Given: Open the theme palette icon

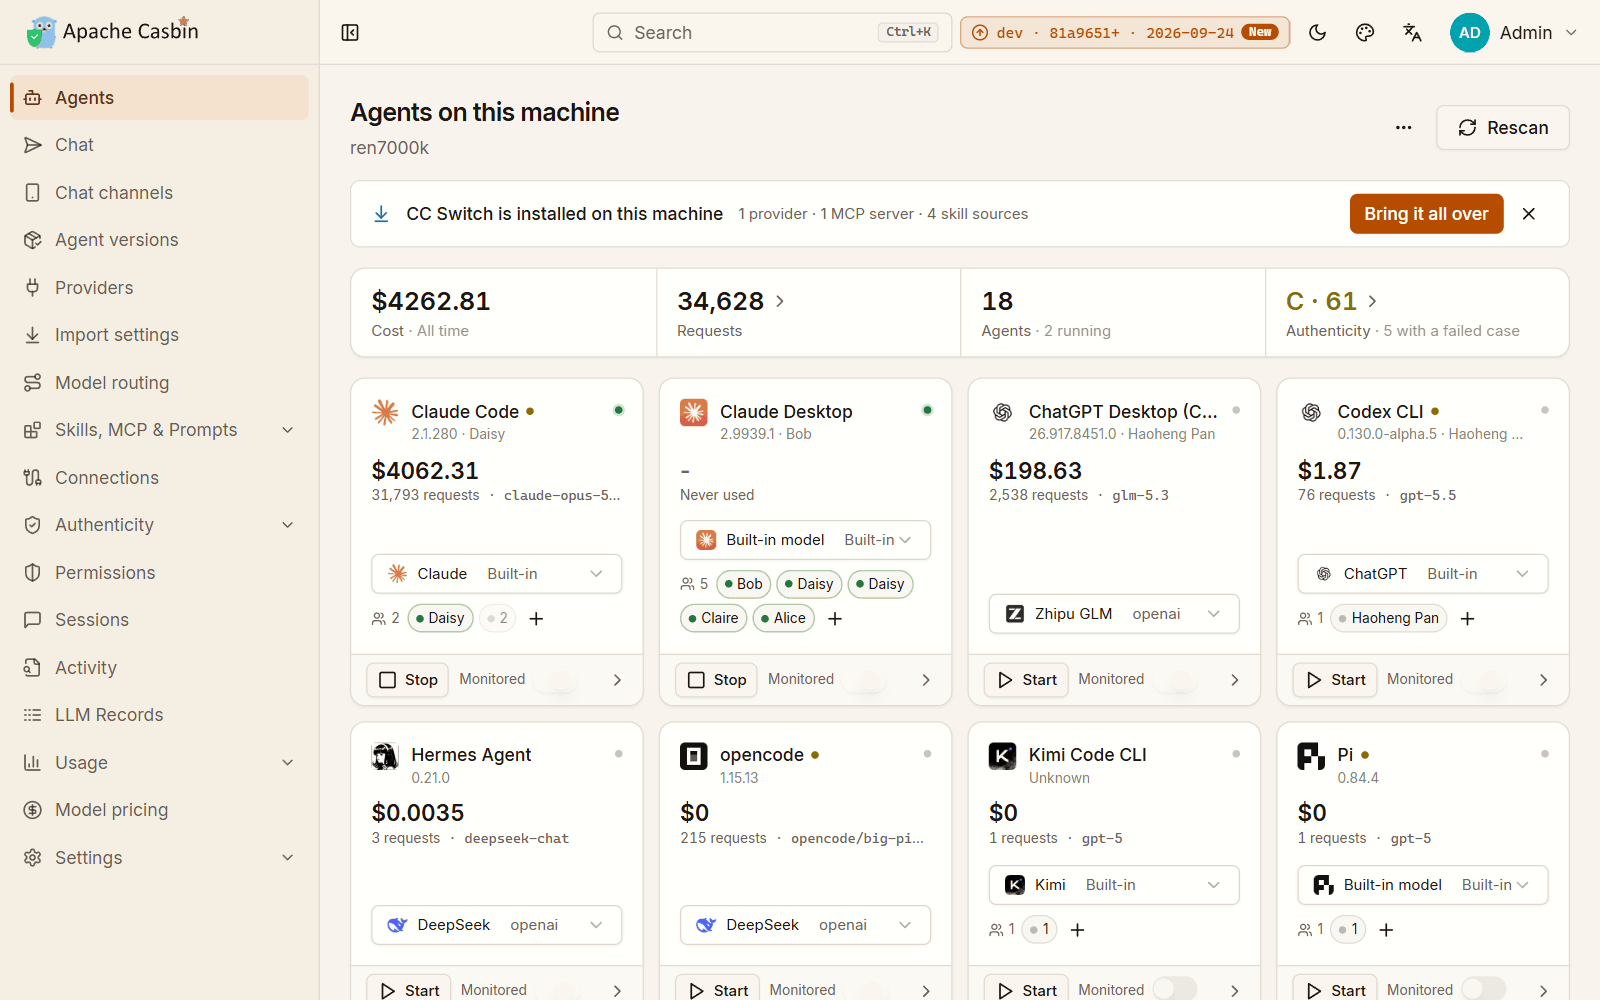Looking at the screenshot, I should click(1365, 33).
